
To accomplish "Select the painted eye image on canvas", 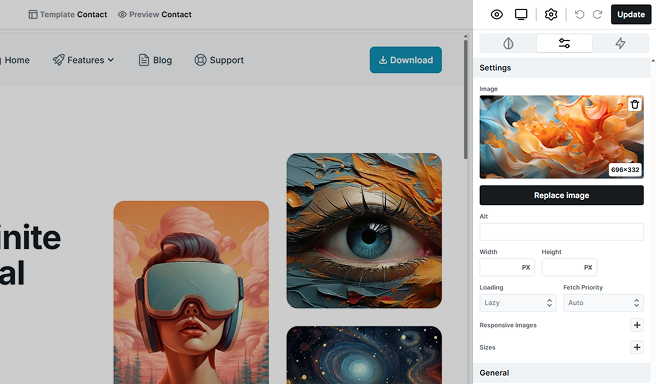I will 364,230.
